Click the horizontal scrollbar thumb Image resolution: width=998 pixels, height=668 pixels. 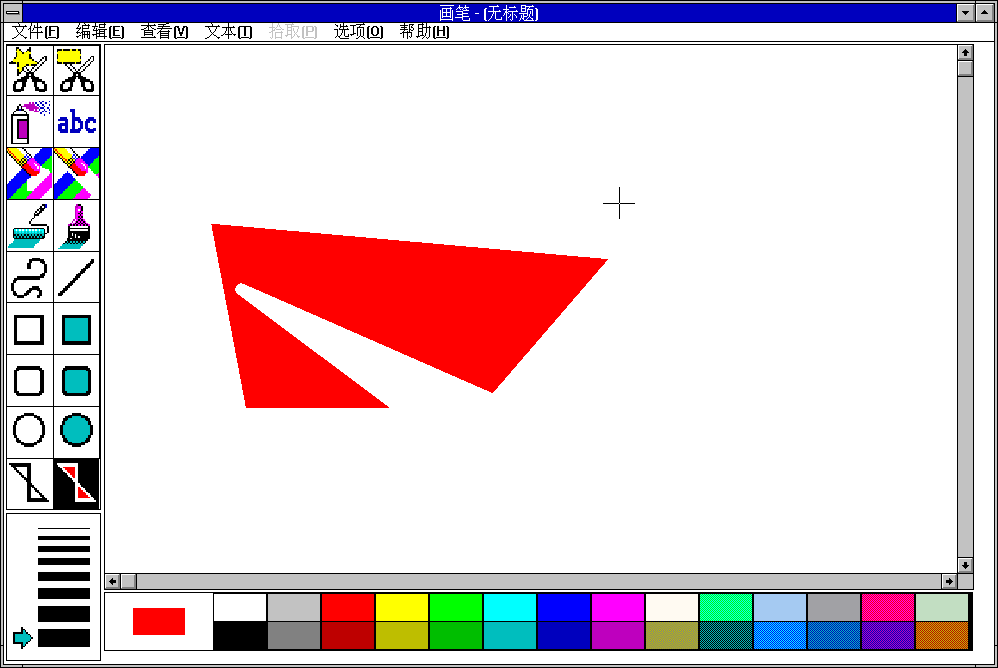coord(129,581)
